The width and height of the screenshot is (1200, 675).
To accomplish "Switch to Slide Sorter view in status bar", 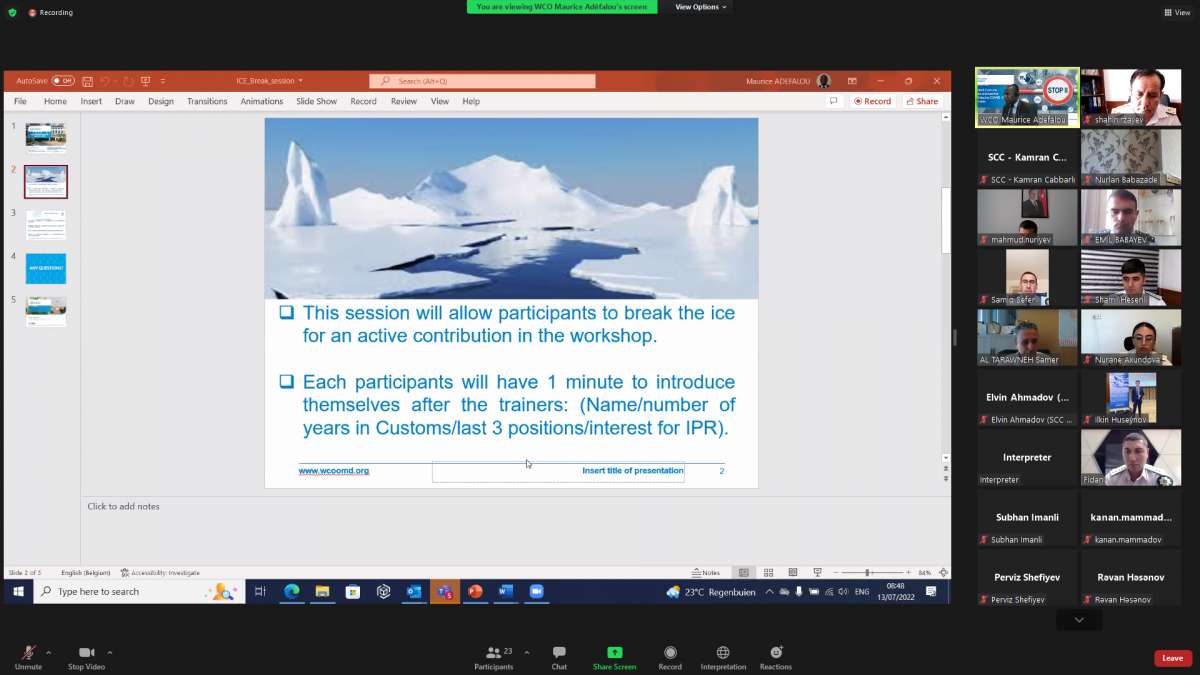I will click(x=768, y=573).
